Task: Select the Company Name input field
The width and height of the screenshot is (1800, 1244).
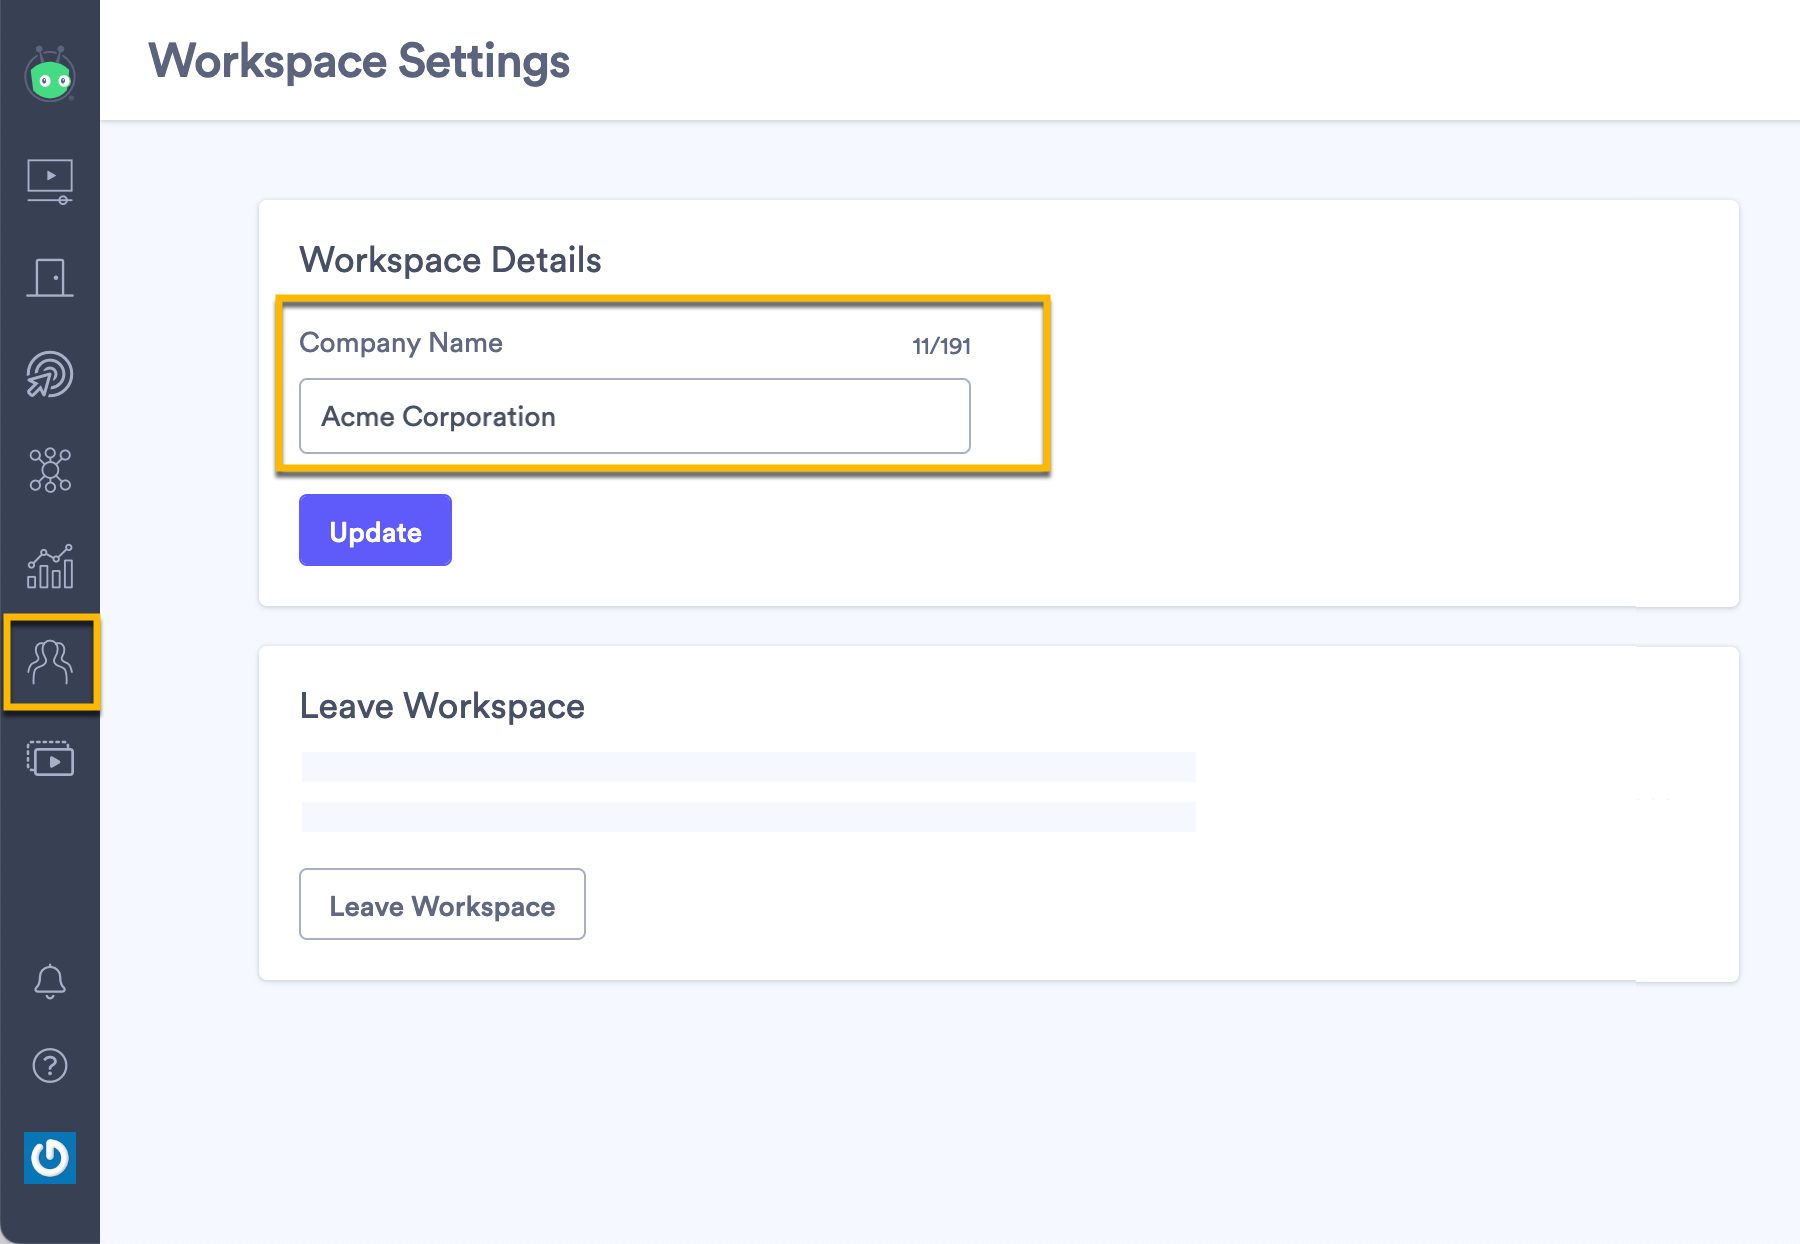Action: (x=634, y=416)
